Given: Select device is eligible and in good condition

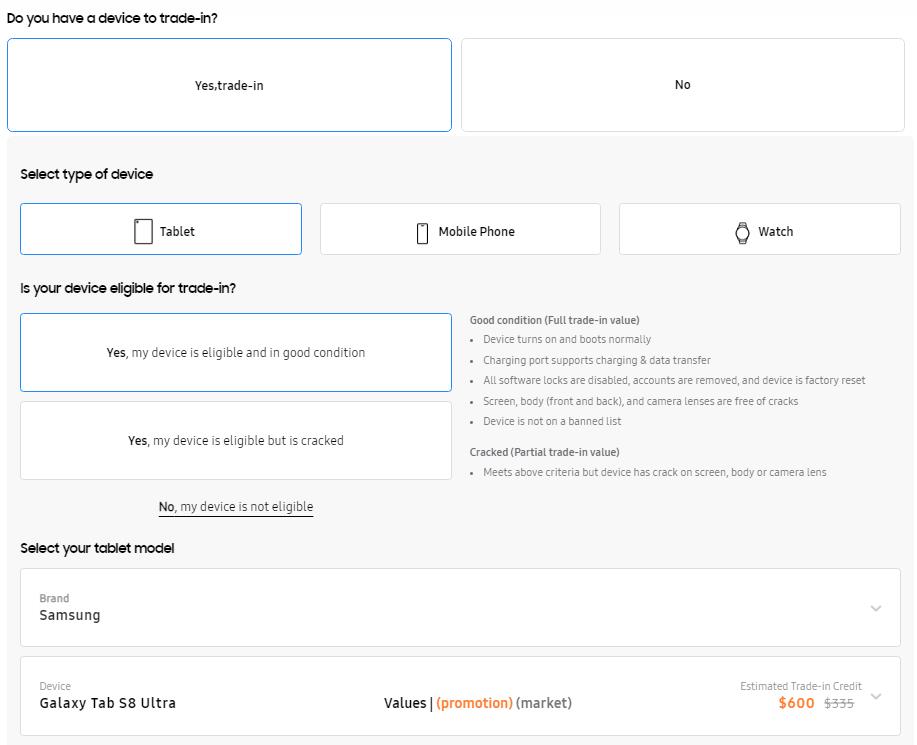Looking at the screenshot, I should point(236,352).
